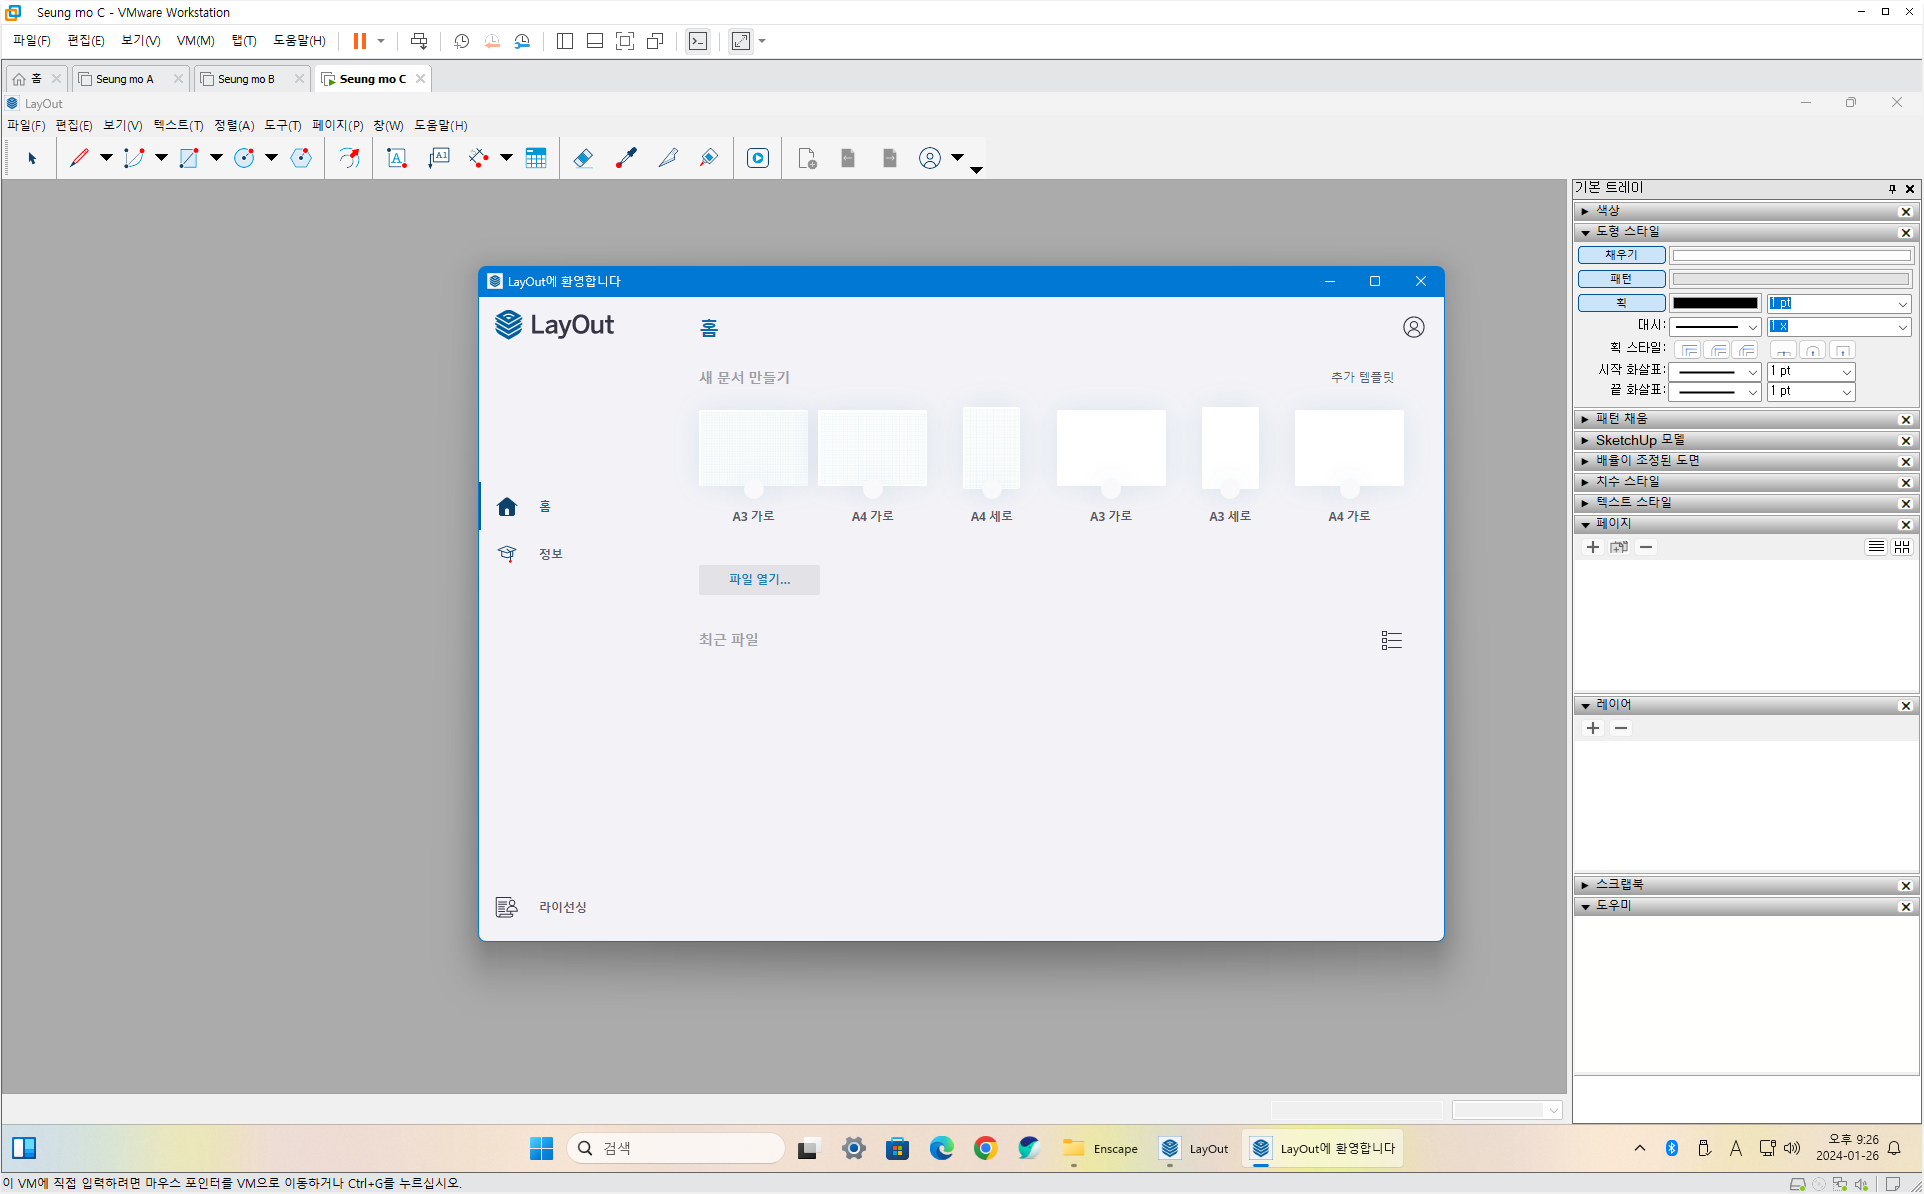Expand the 색상 panel
Image resolution: width=1924 pixels, height=1194 pixels.
[1607, 211]
